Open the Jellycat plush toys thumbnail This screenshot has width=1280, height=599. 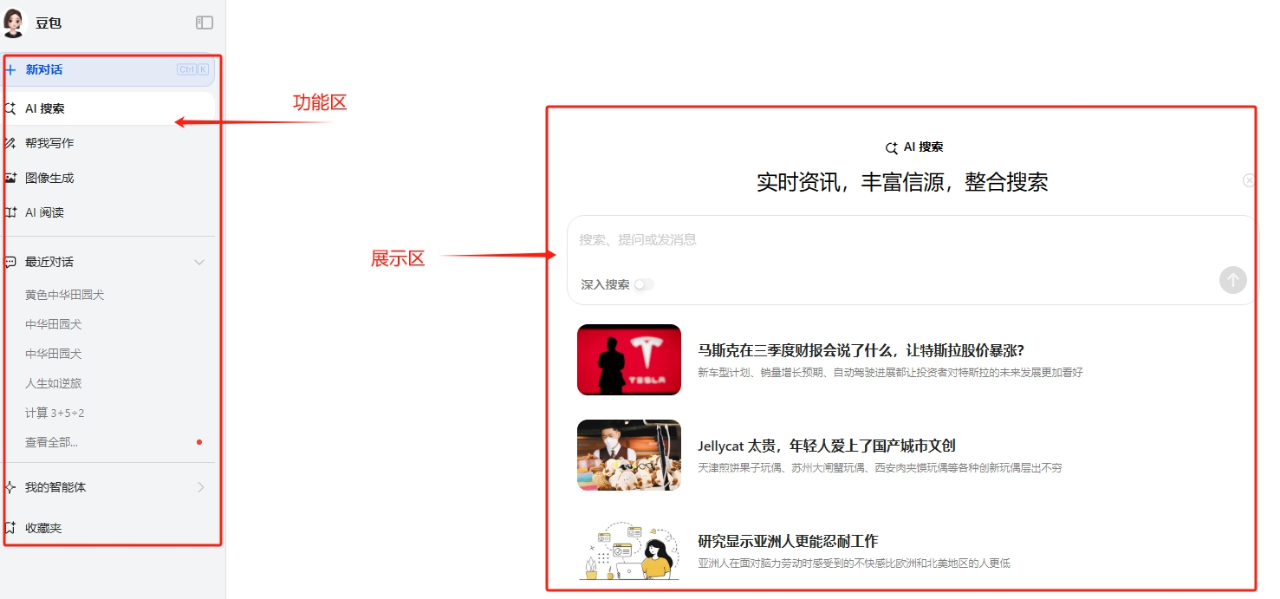pyautogui.click(x=629, y=455)
